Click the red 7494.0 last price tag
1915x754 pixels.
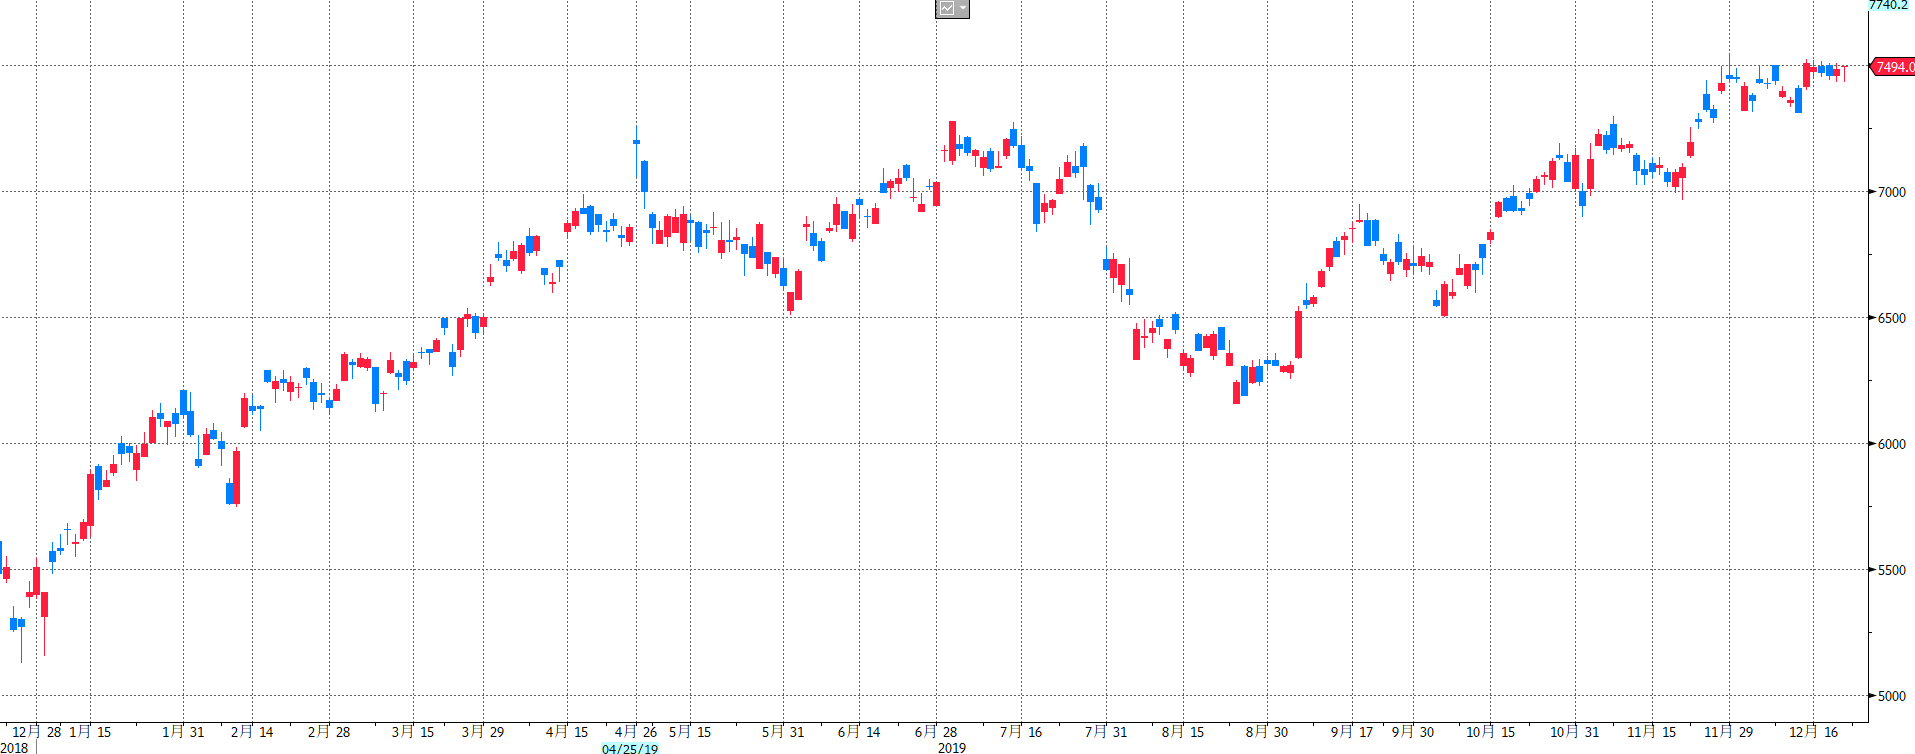point(1893,67)
